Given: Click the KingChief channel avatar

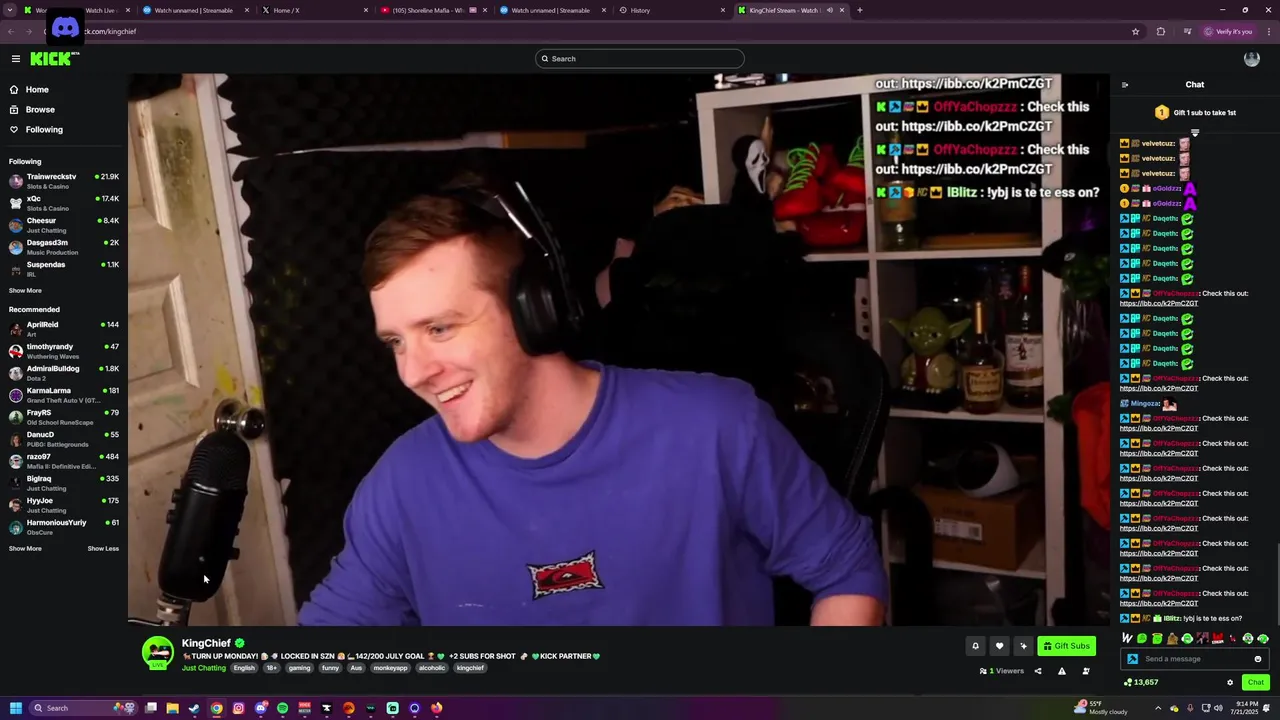Looking at the screenshot, I should (x=157, y=652).
